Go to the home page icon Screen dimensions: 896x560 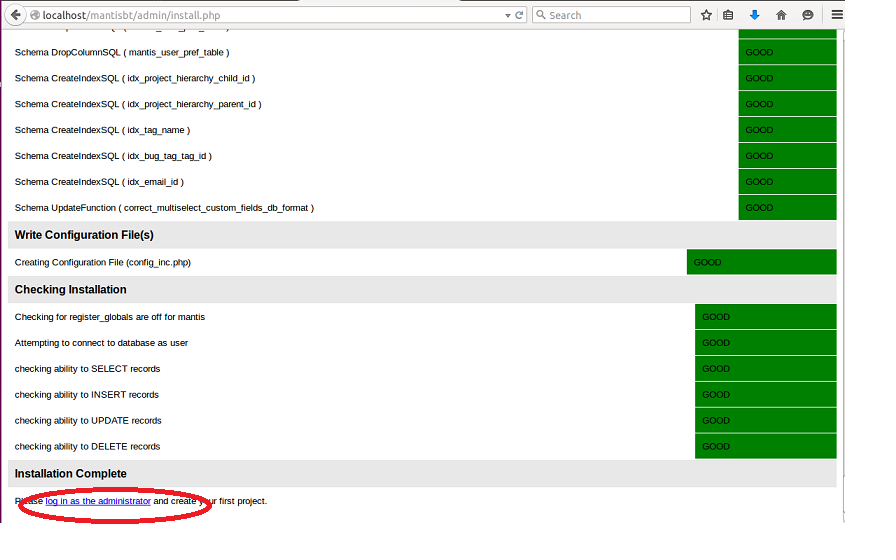click(781, 15)
